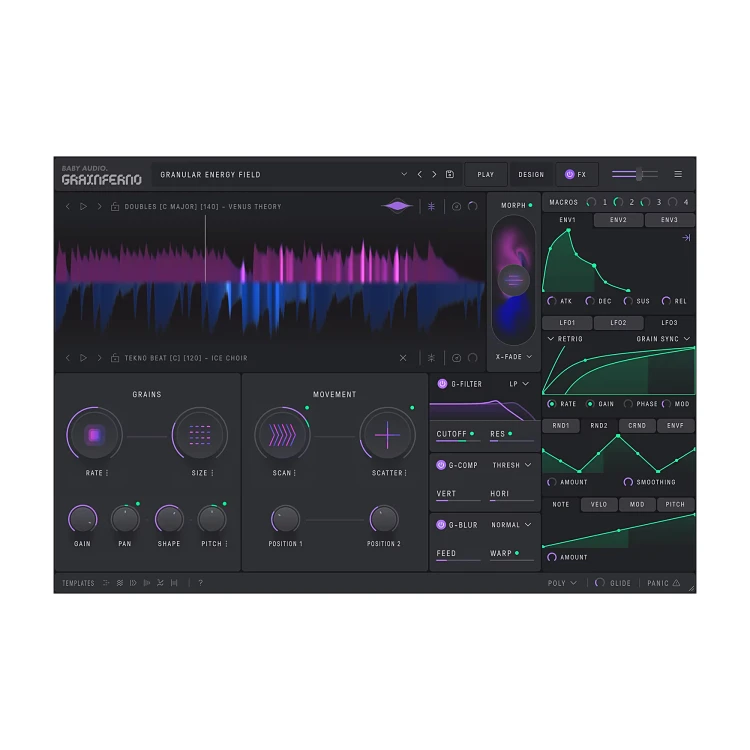Click the Grains Size grid knob
750x750 pixels.
coord(199,435)
